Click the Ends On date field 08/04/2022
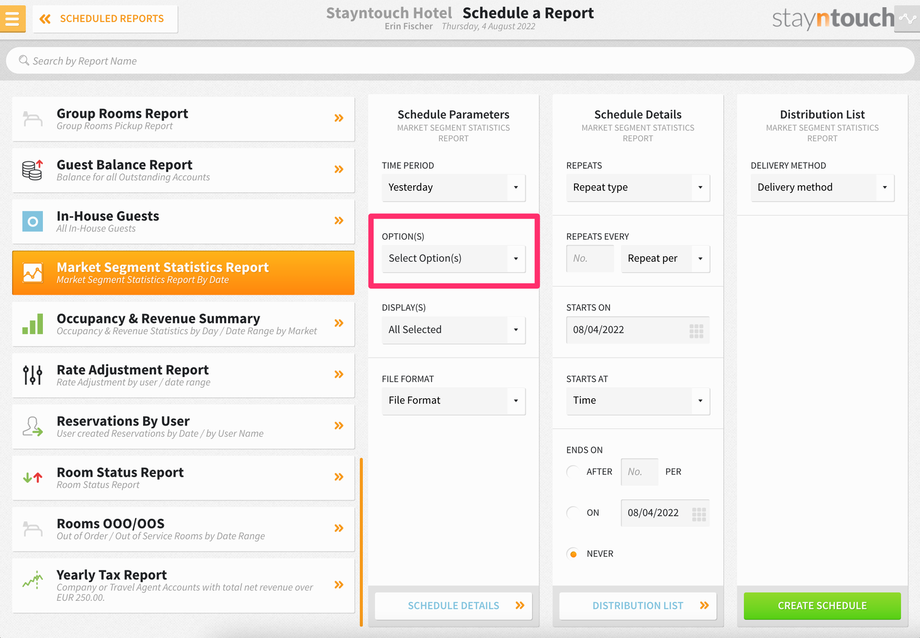The width and height of the screenshot is (920, 638). coord(665,513)
